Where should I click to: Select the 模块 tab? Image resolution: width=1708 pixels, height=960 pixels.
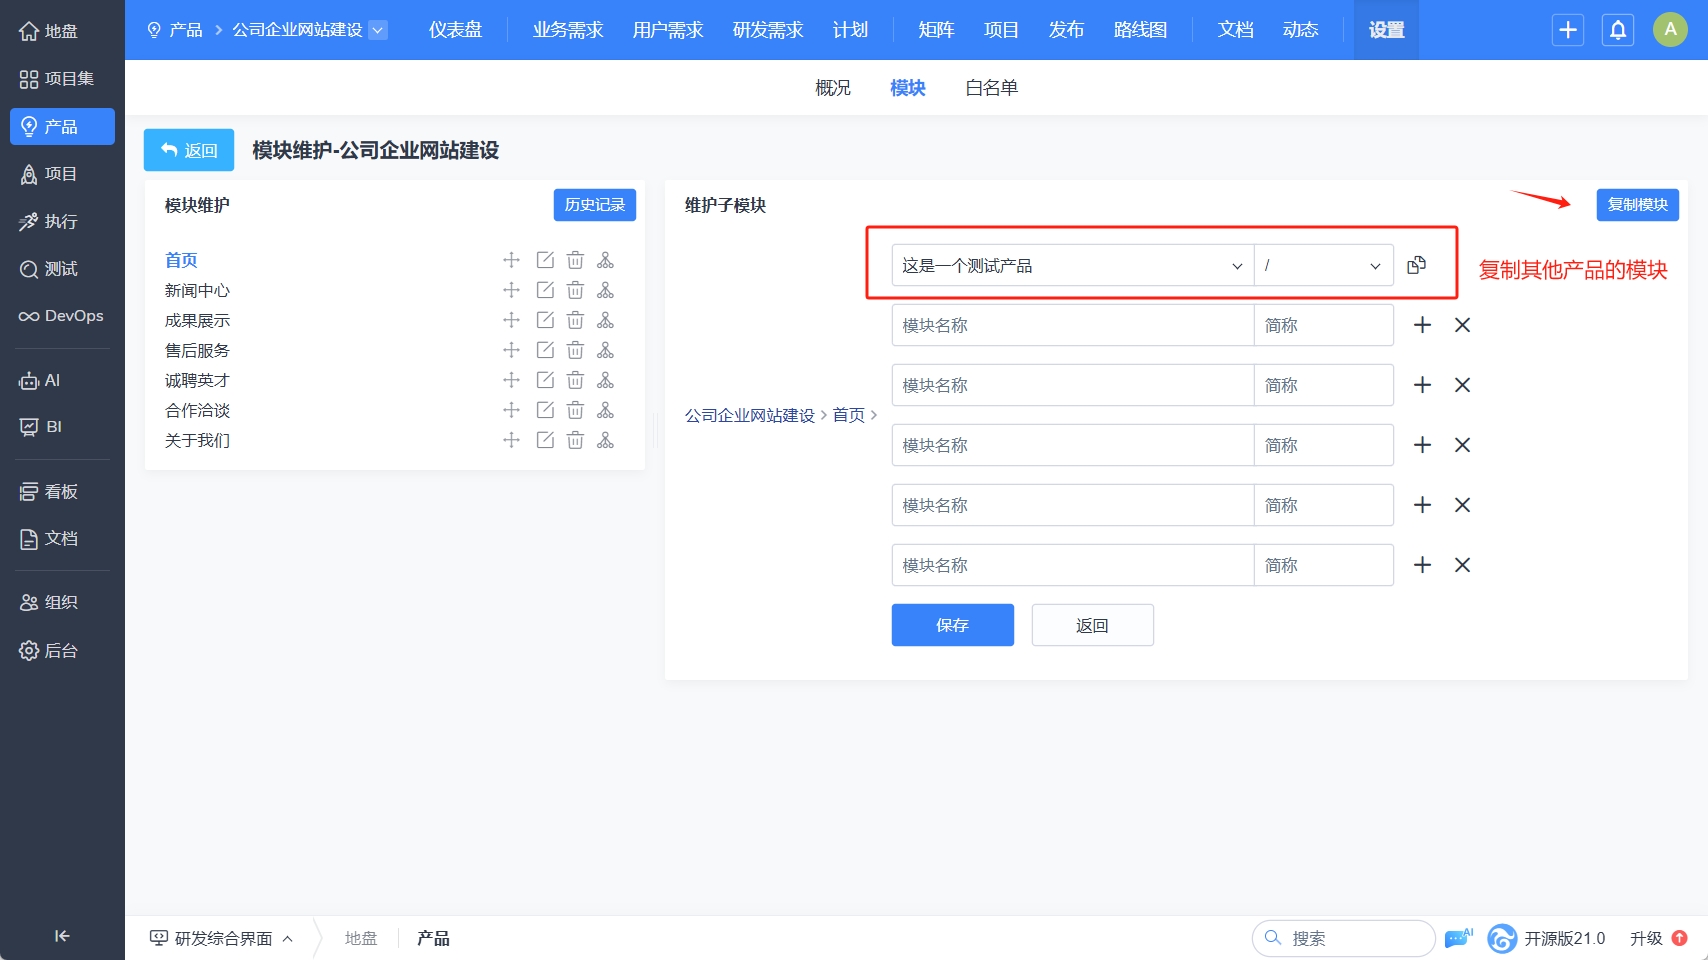pos(908,88)
